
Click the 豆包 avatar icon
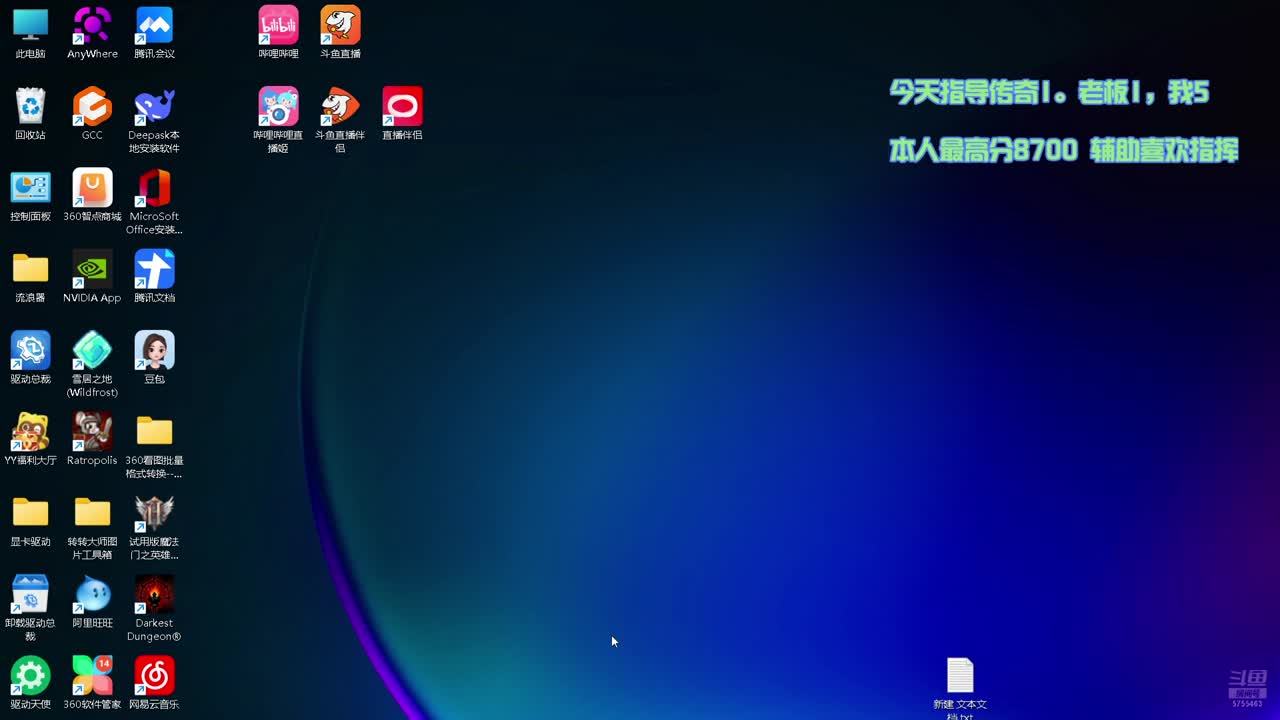coord(154,351)
